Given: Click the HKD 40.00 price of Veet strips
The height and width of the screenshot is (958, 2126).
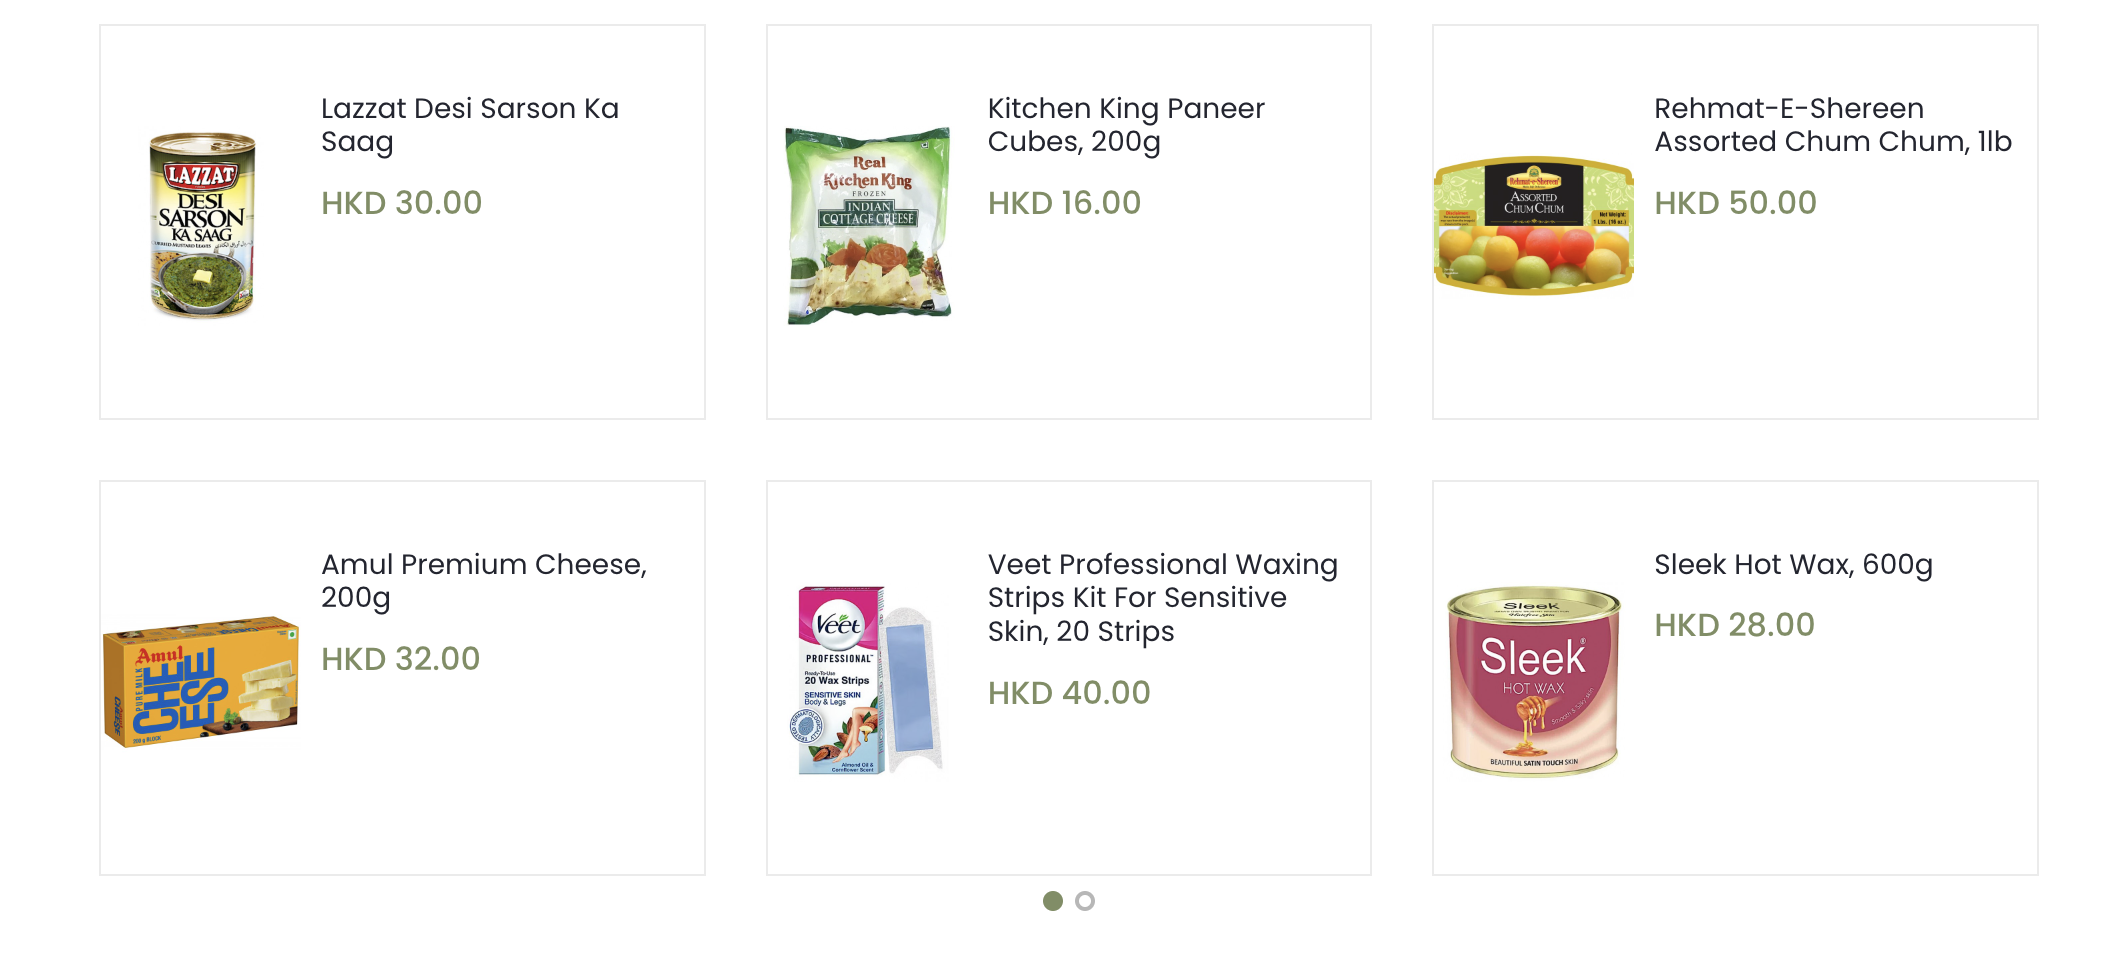Looking at the screenshot, I should tap(1069, 693).
